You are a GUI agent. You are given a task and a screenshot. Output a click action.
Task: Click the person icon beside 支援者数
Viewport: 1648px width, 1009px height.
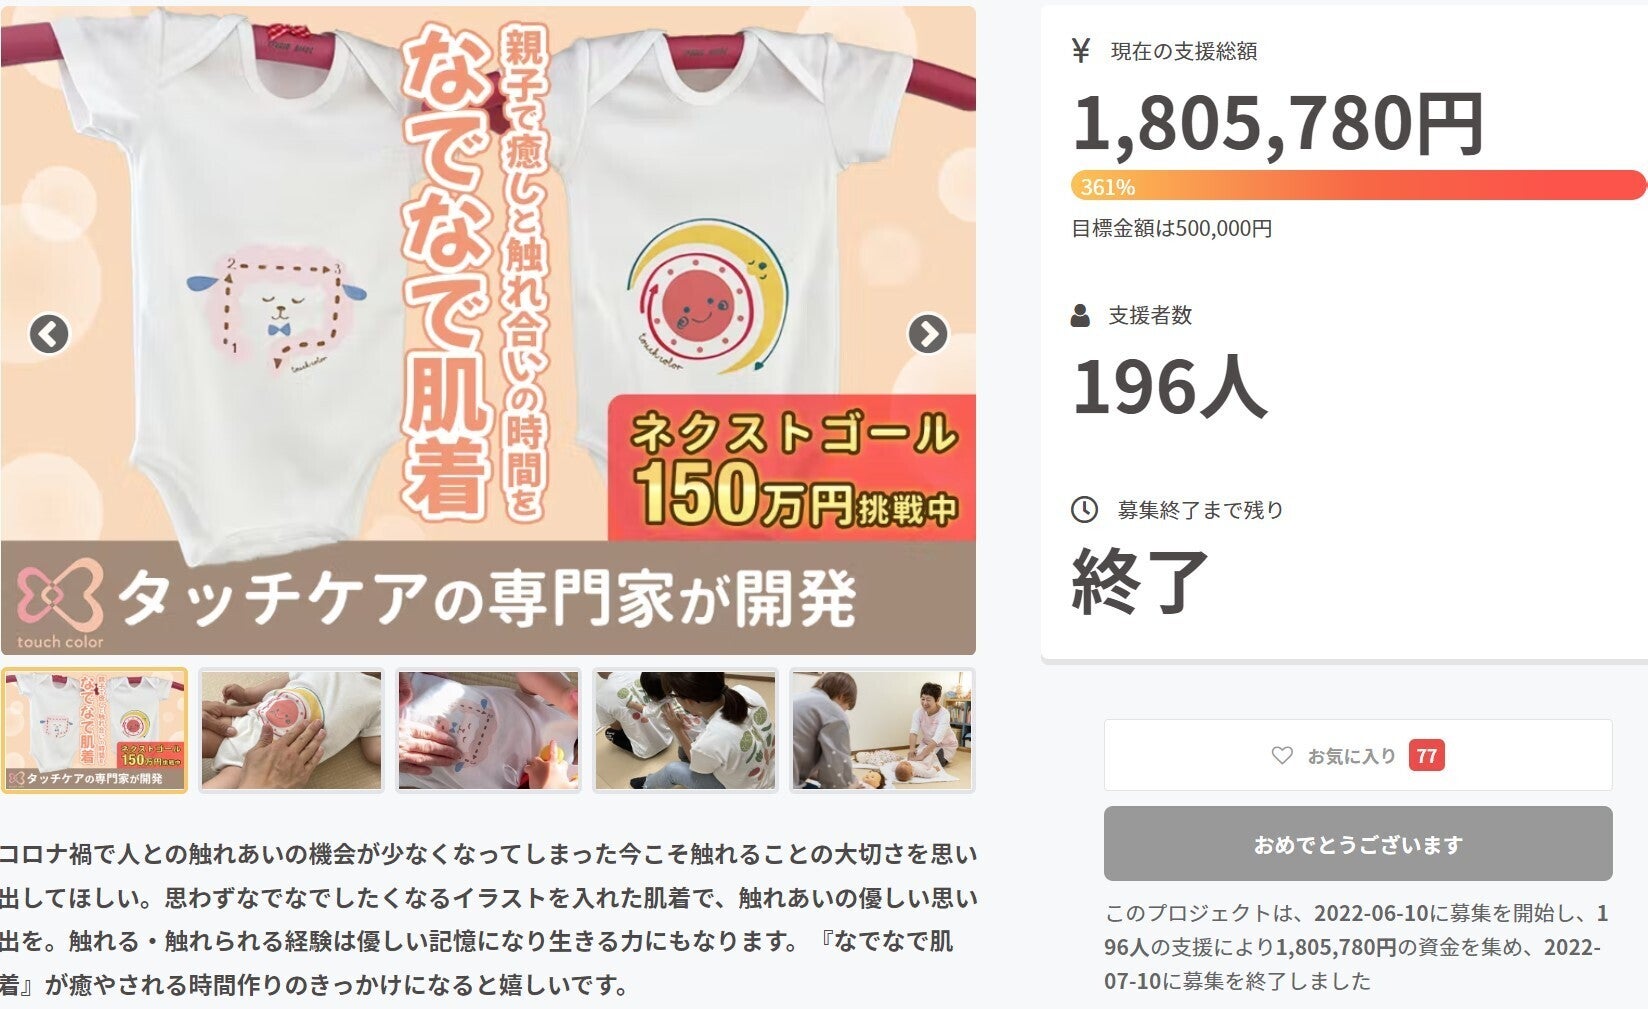[1080, 316]
